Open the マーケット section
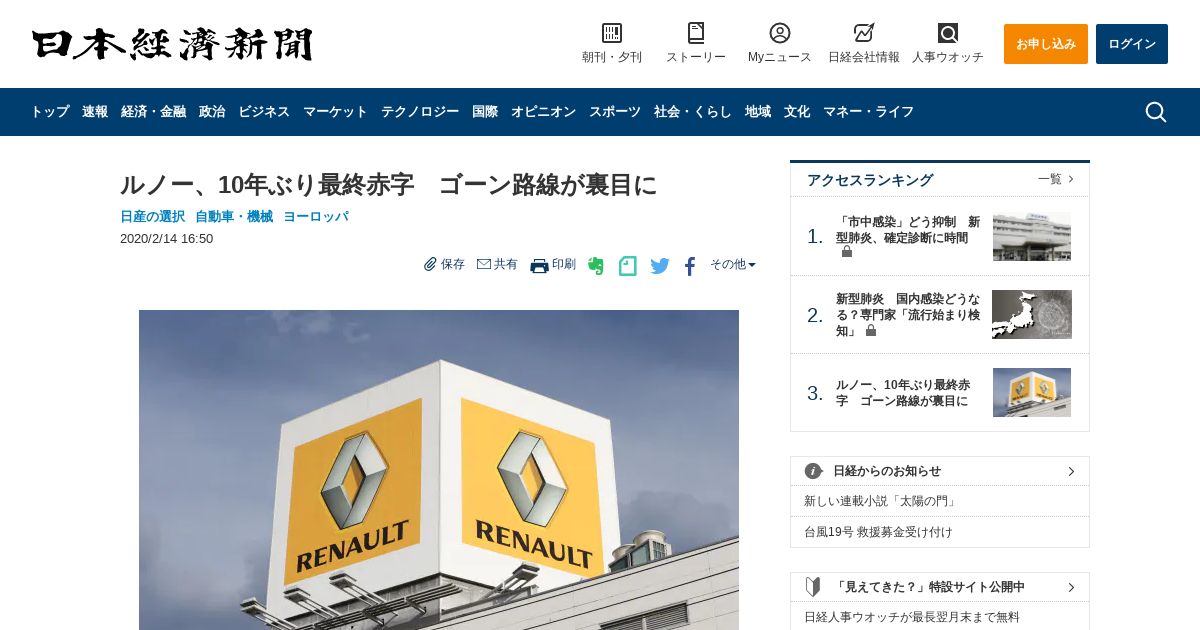 coord(336,112)
